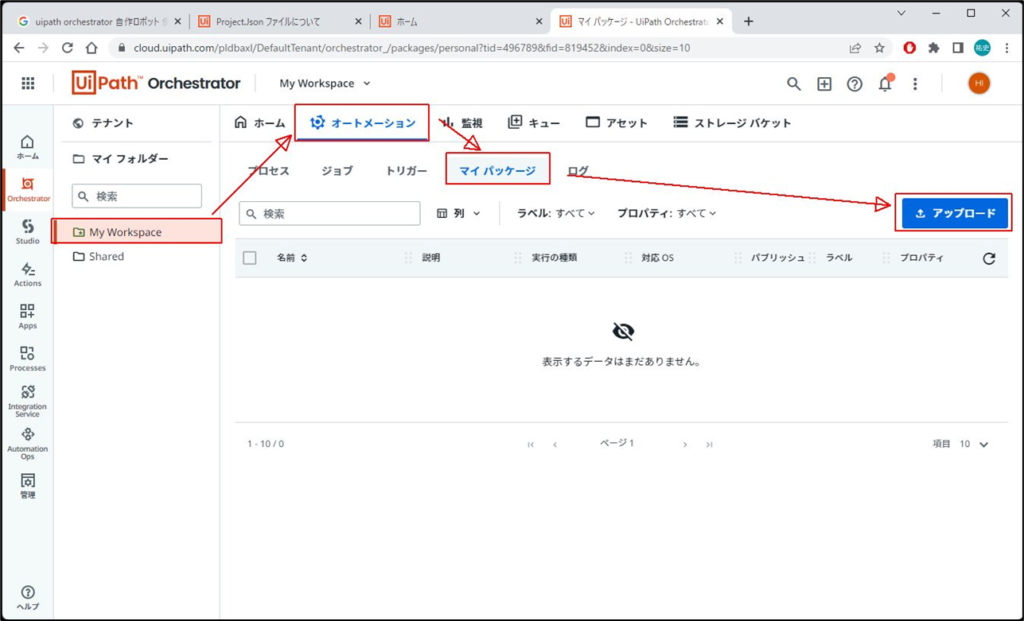1024x621 pixels.
Task: Switch to the 監視 tab
Action: click(462, 123)
